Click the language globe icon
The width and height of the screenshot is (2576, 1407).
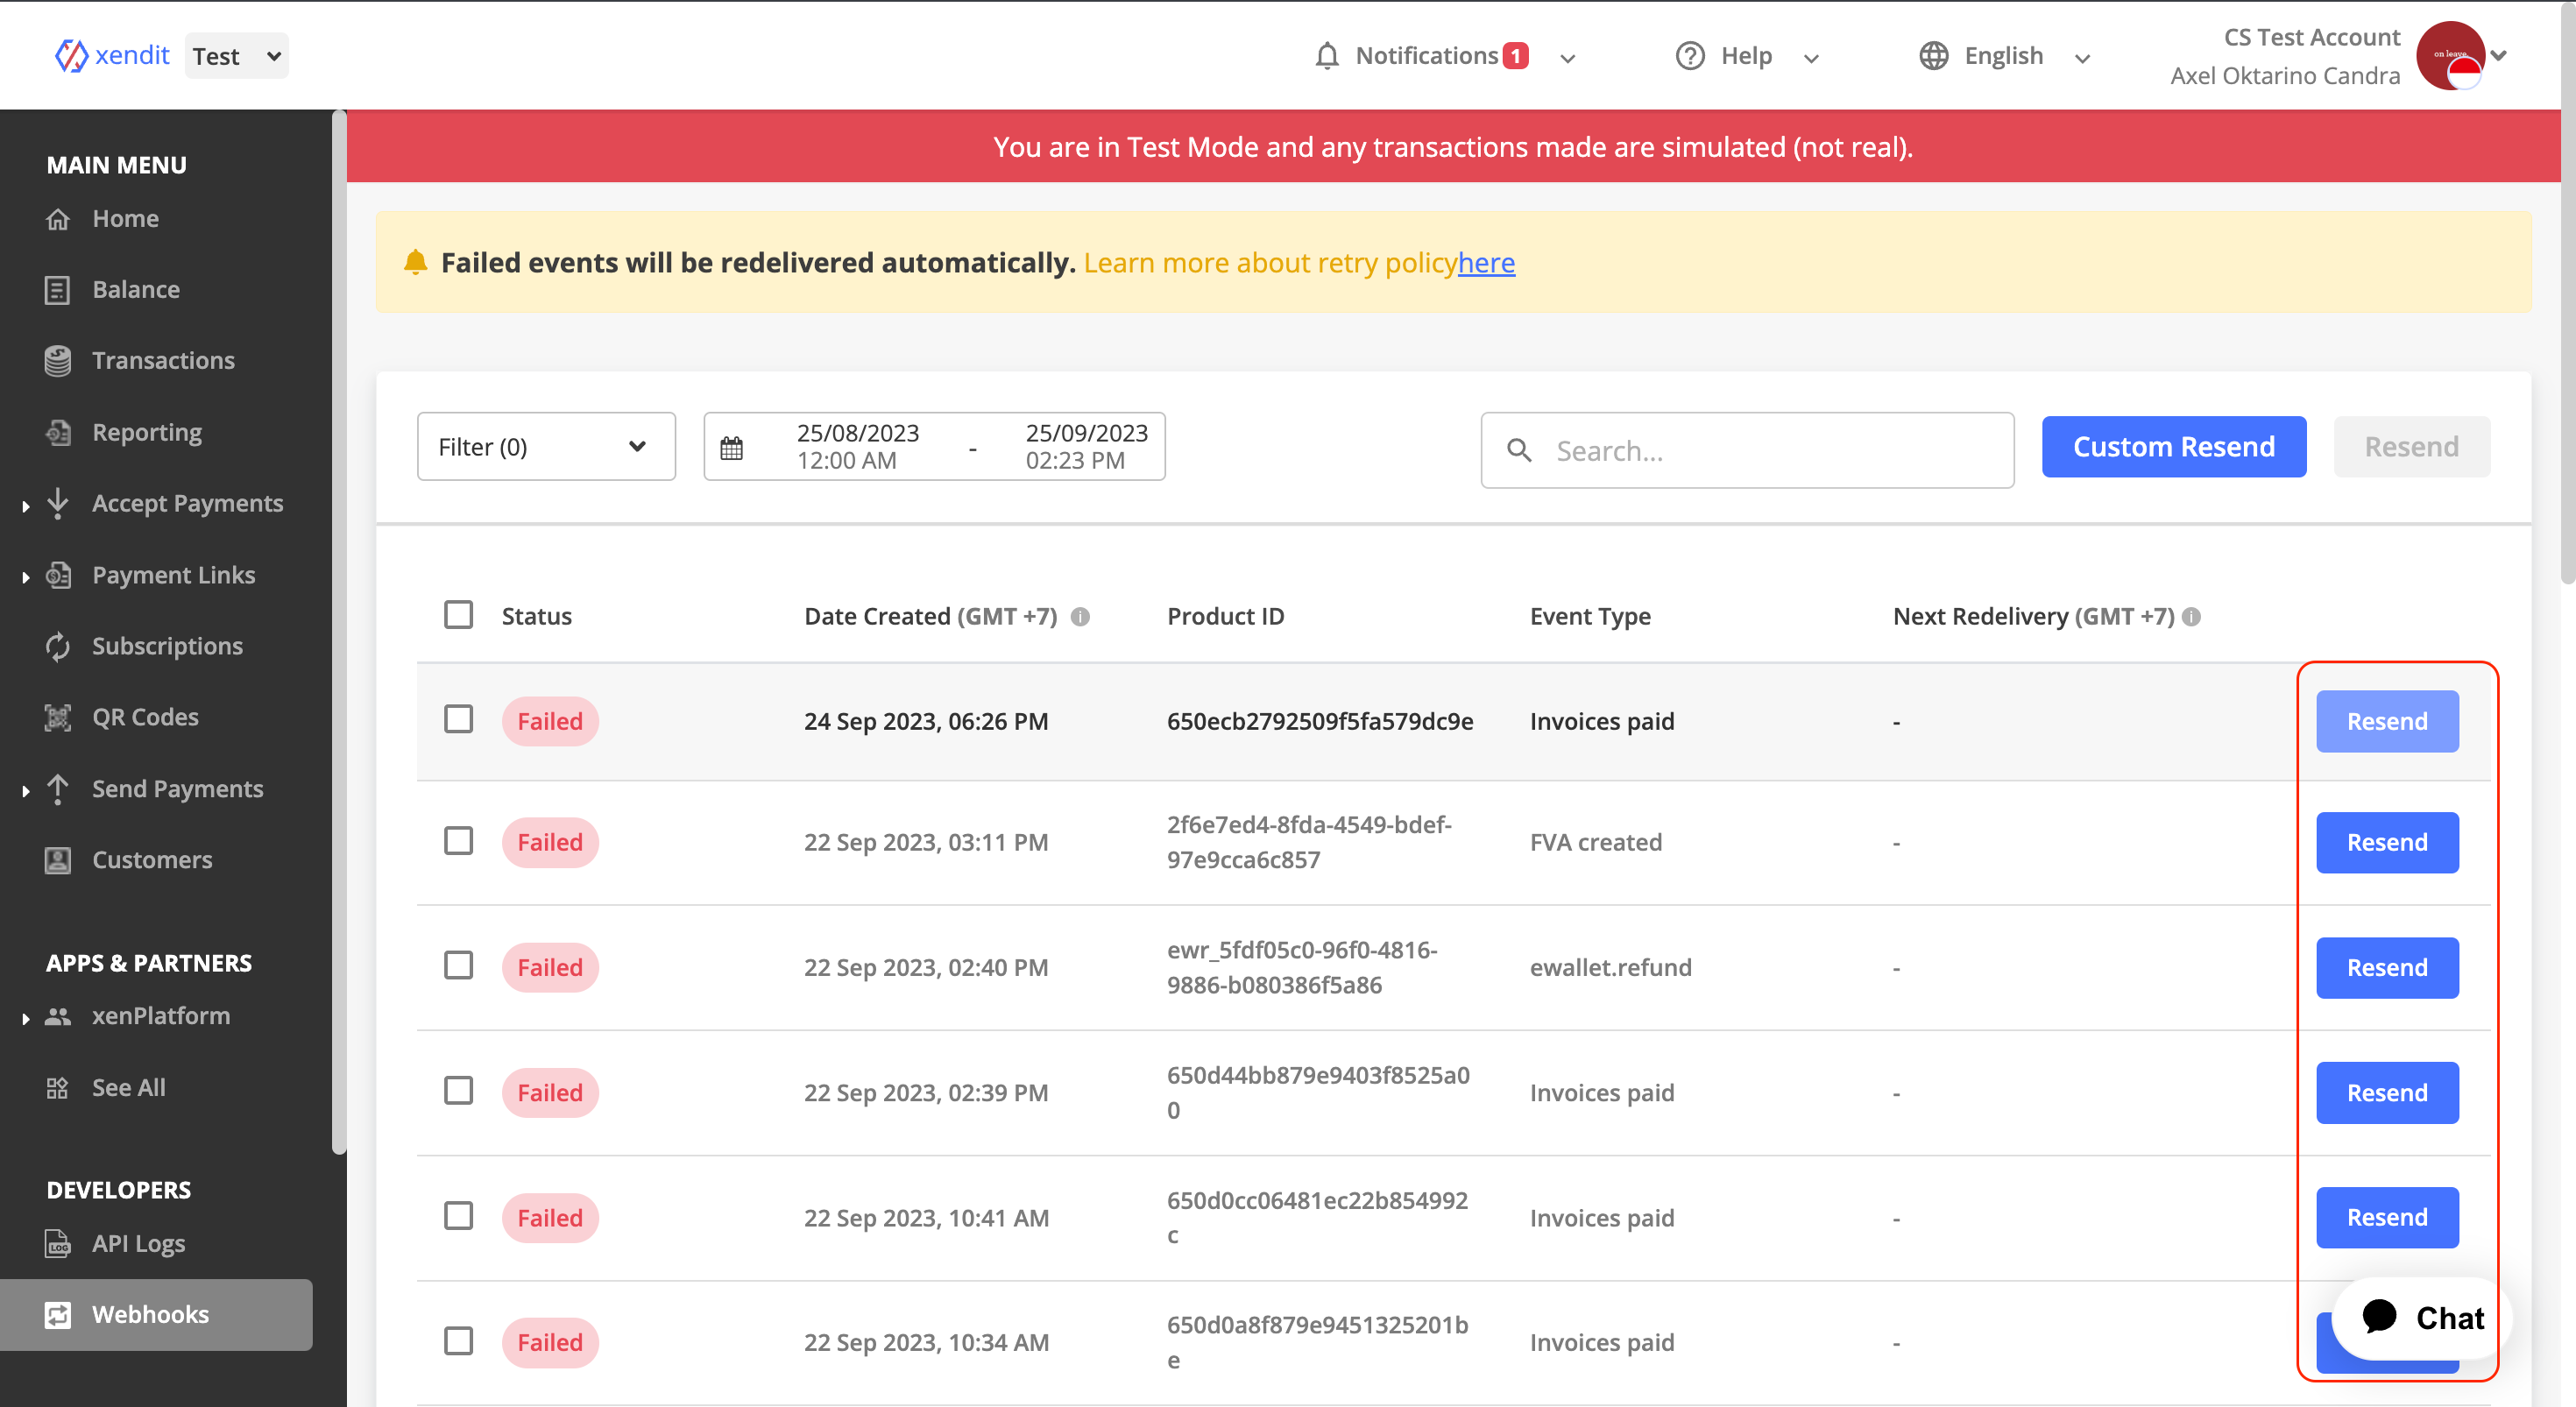[x=1932, y=56]
